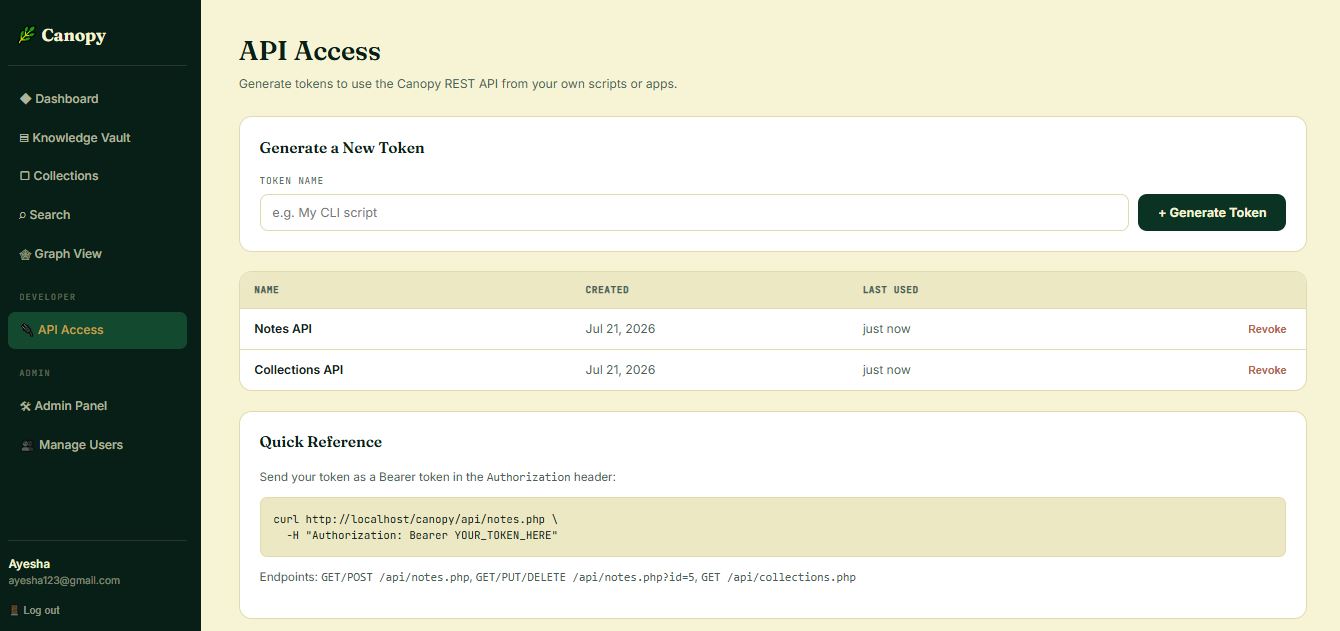Click the "Collections API" token name
The width and height of the screenshot is (1340, 631).
(299, 370)
